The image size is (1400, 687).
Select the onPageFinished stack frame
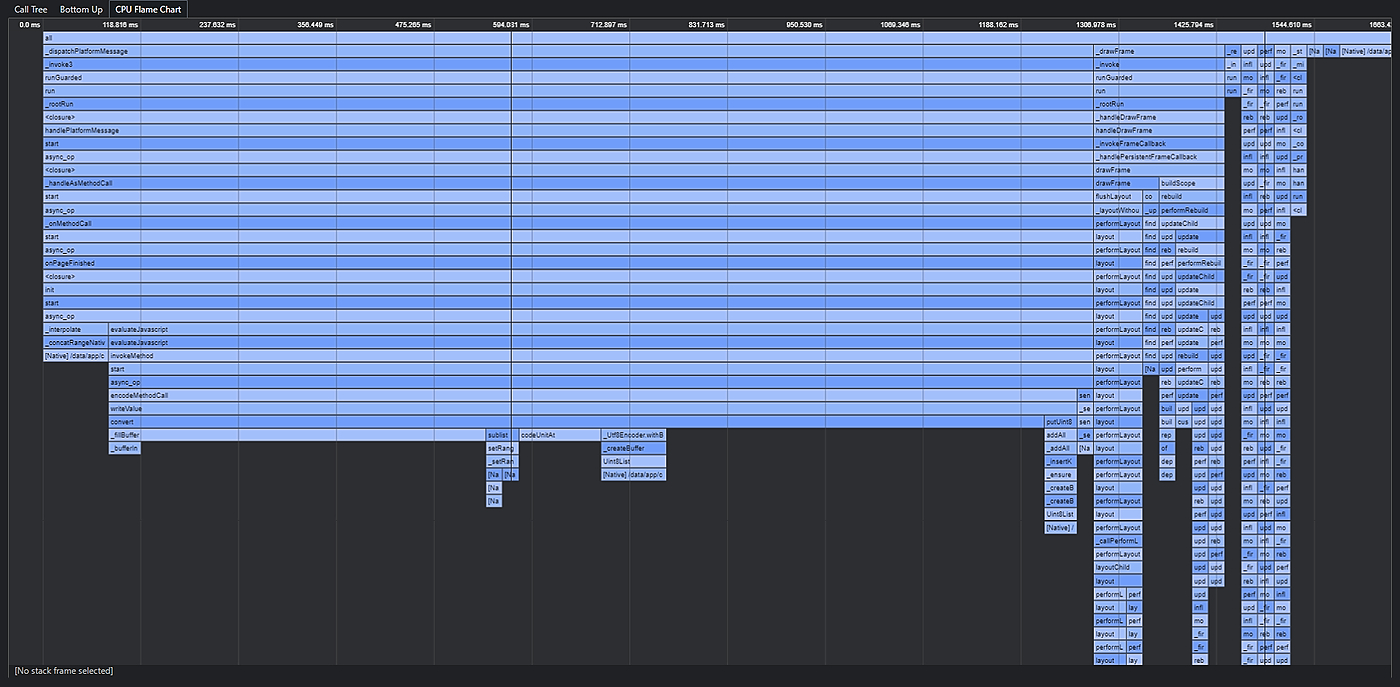[x=568, y=263]
